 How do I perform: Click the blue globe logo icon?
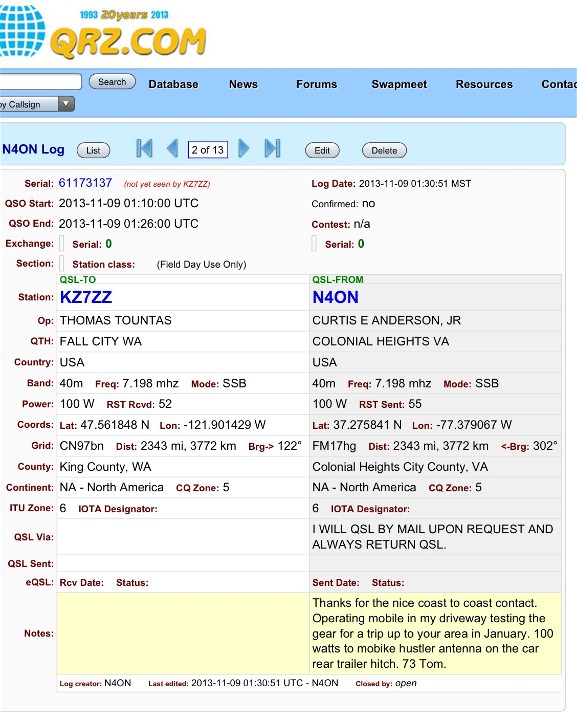point(22,30)
